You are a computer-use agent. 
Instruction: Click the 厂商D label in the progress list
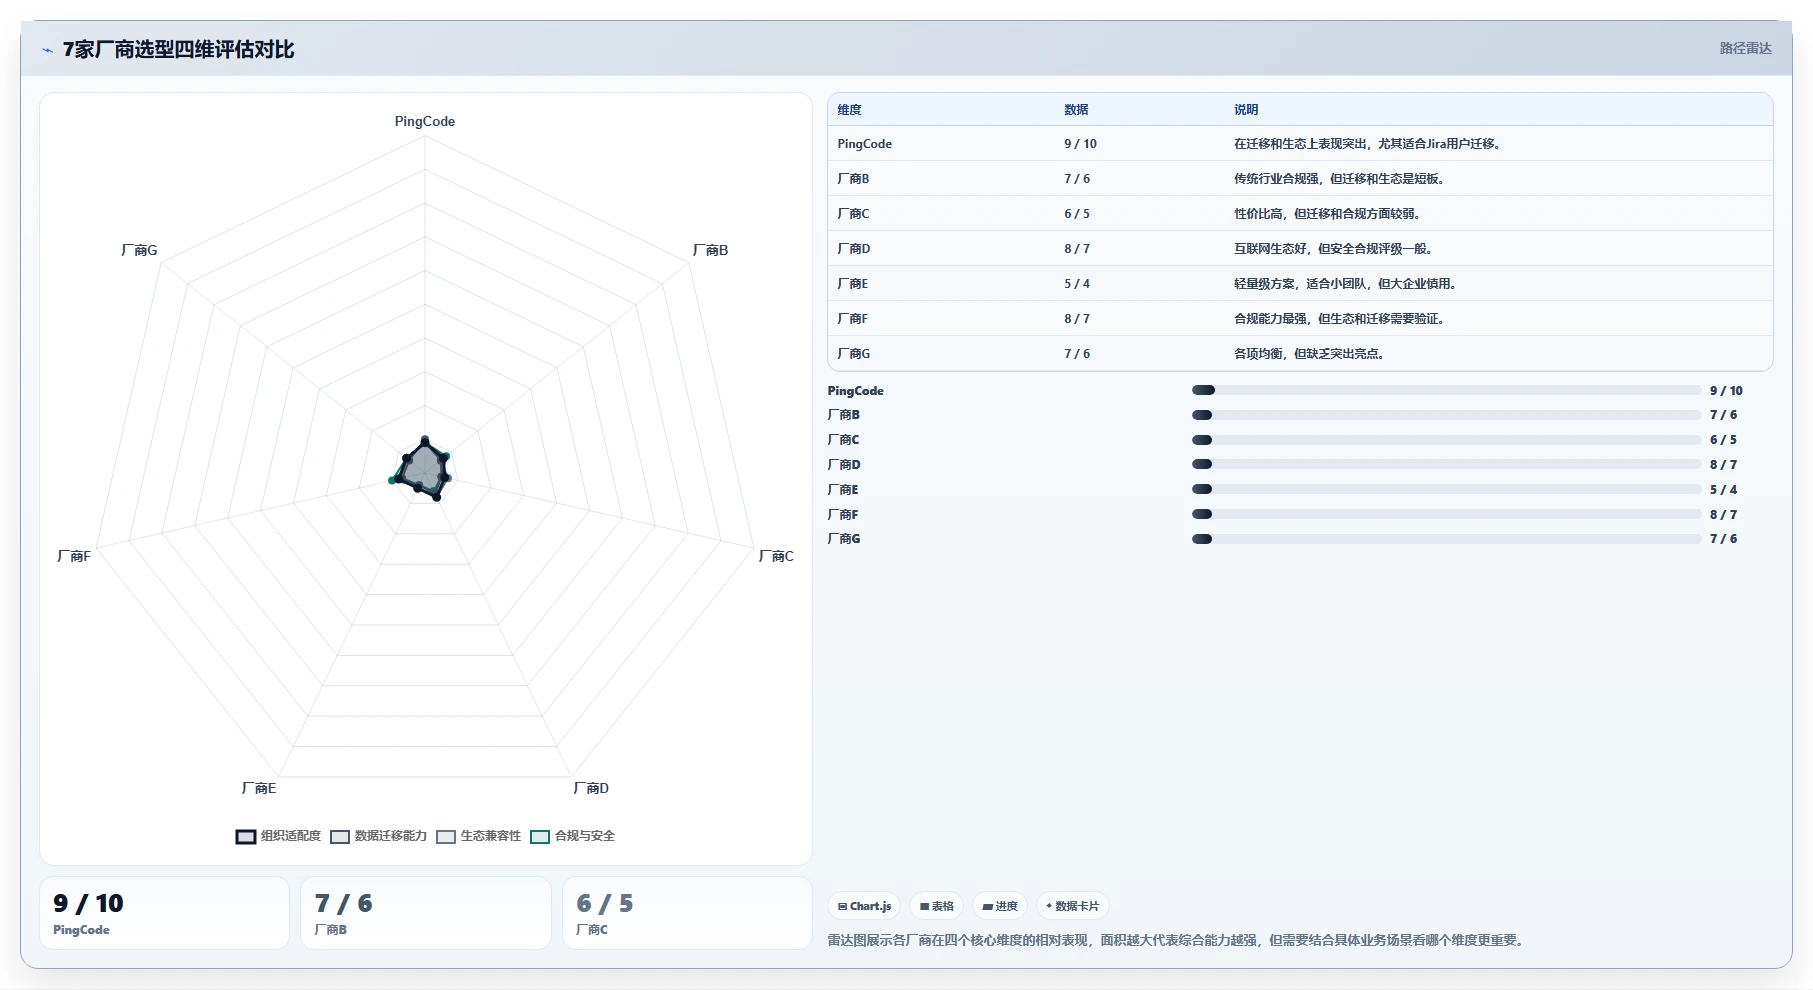coord(844,465)
